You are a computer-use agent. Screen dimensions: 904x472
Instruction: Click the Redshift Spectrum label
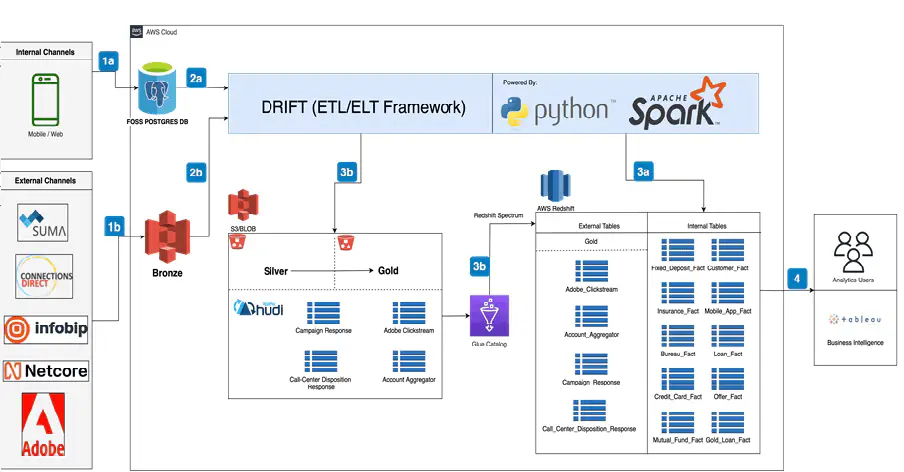498,215
